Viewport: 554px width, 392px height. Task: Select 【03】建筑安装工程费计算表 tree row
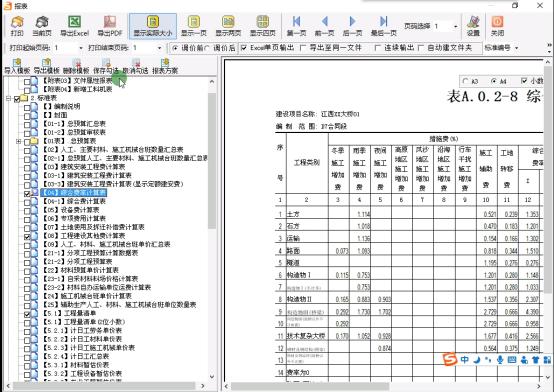point(84,167)
